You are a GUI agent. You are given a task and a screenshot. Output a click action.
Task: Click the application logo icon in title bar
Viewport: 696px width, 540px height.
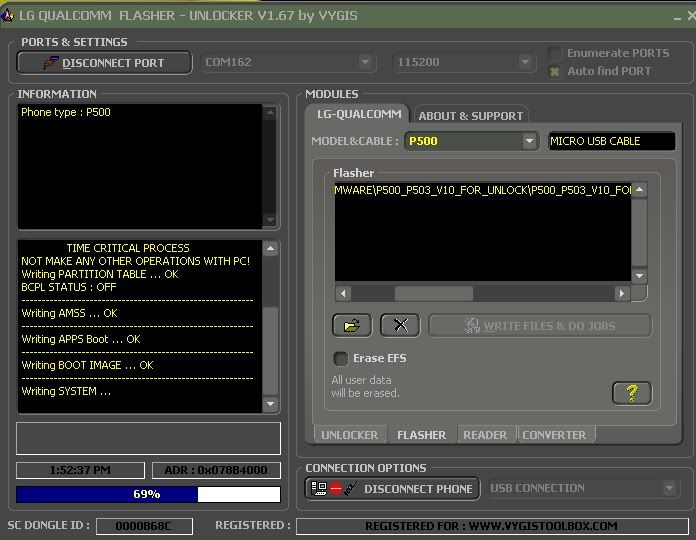click(7, 16)
